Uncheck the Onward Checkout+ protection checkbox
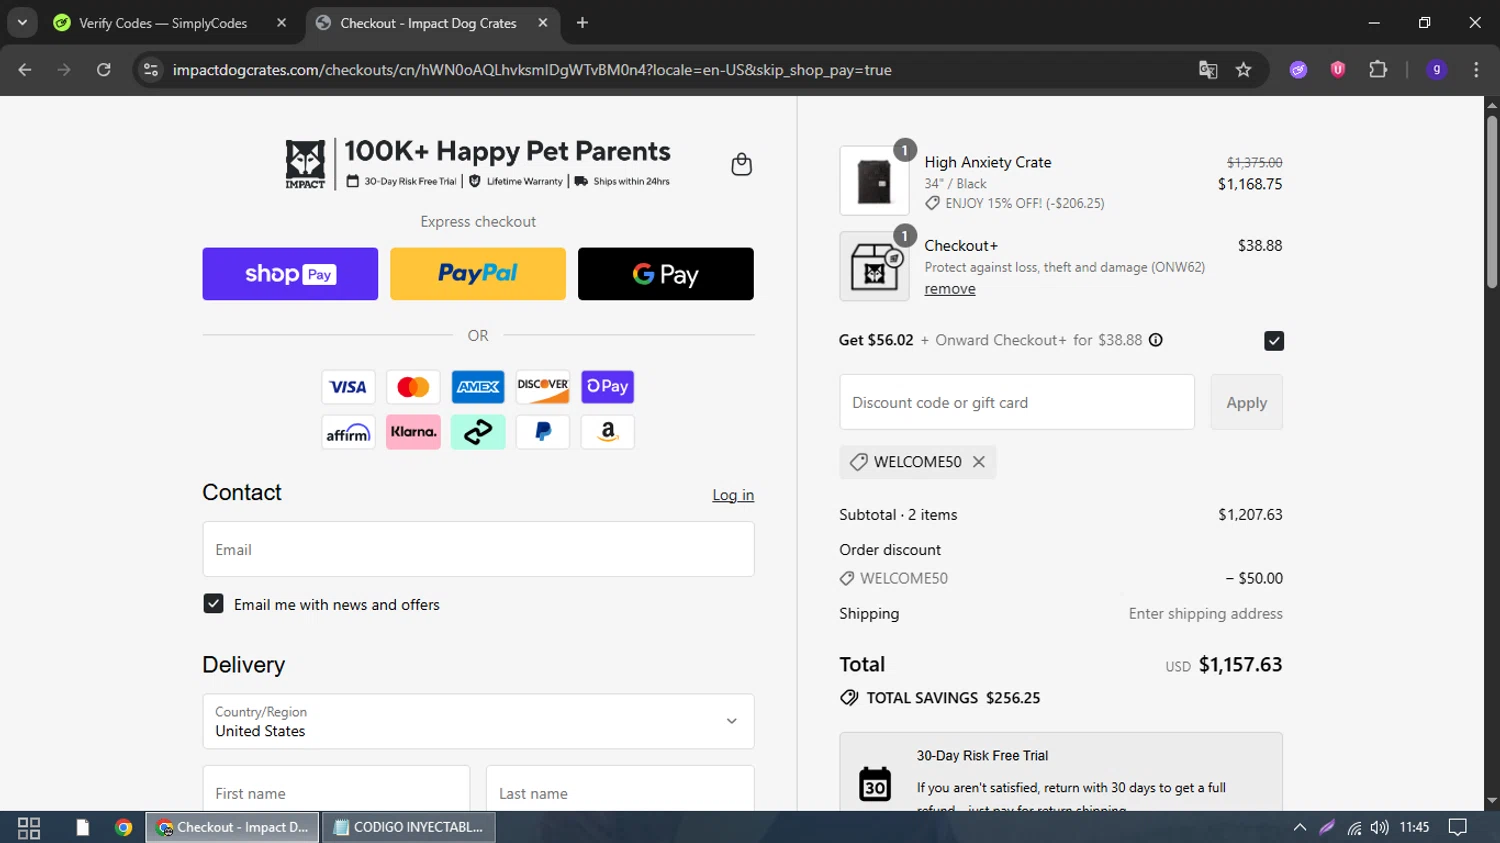 pyautogui.click(x=1273, y=341)
